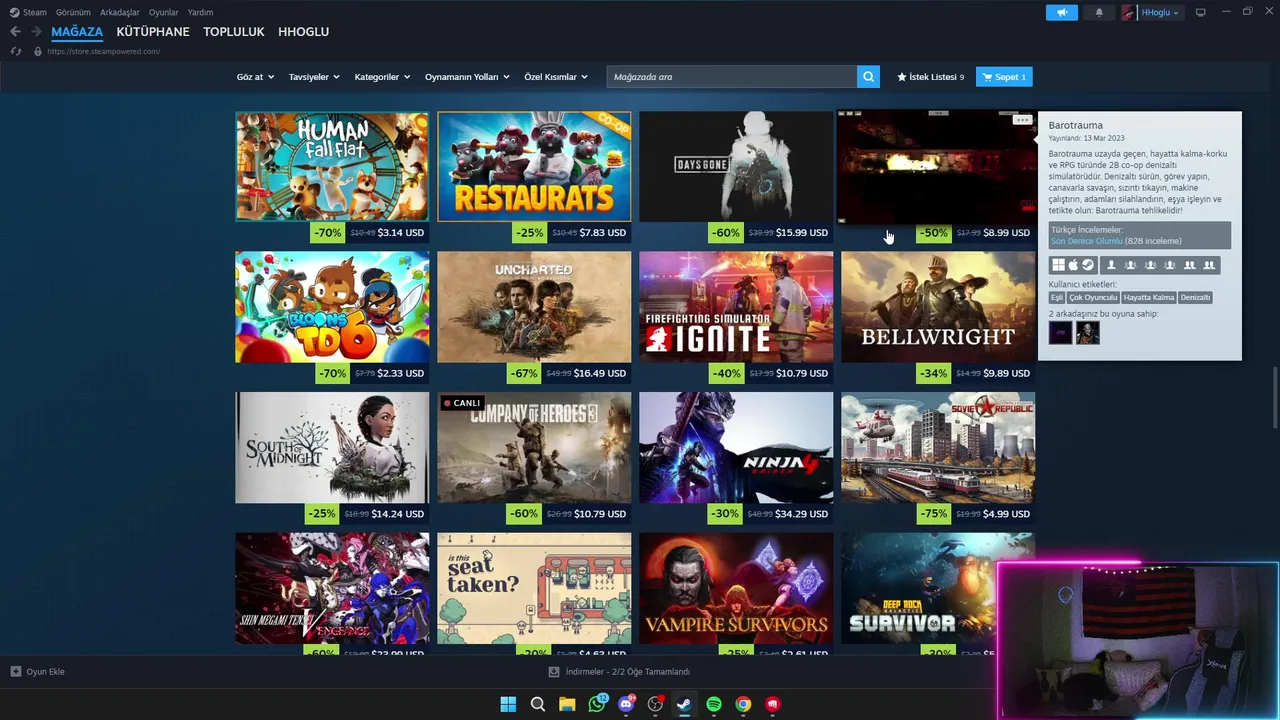Open Bloons TD 6 game card
1280x720 pixels.
(x=332, y=306)
